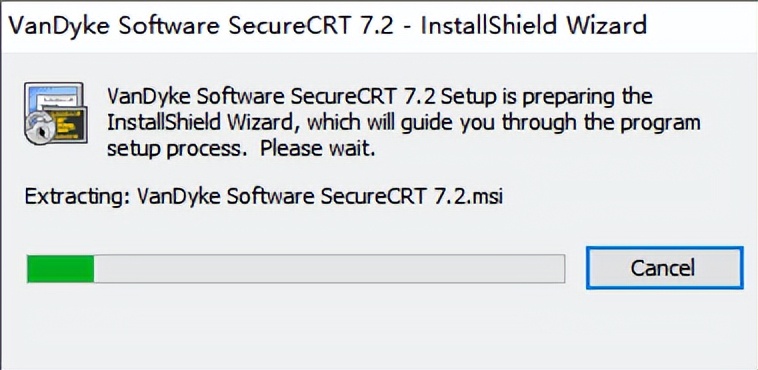Click the 'Please wait.' message text

point(318,149)
